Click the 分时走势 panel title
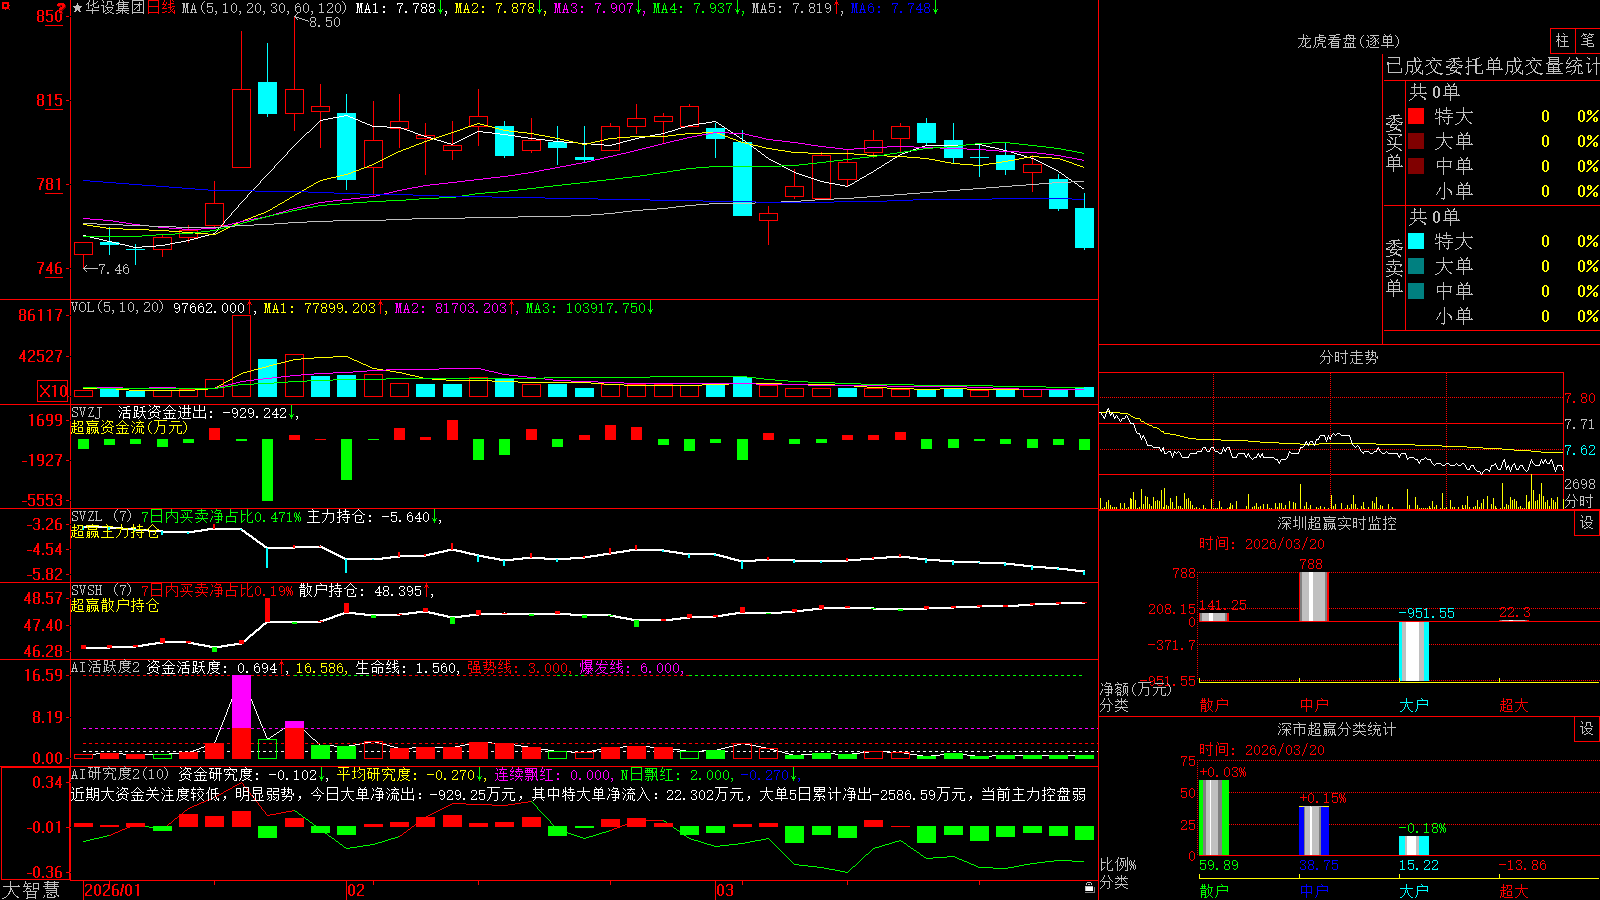Viewport: 1600px width, 900px height. [x=1349, y=357]
